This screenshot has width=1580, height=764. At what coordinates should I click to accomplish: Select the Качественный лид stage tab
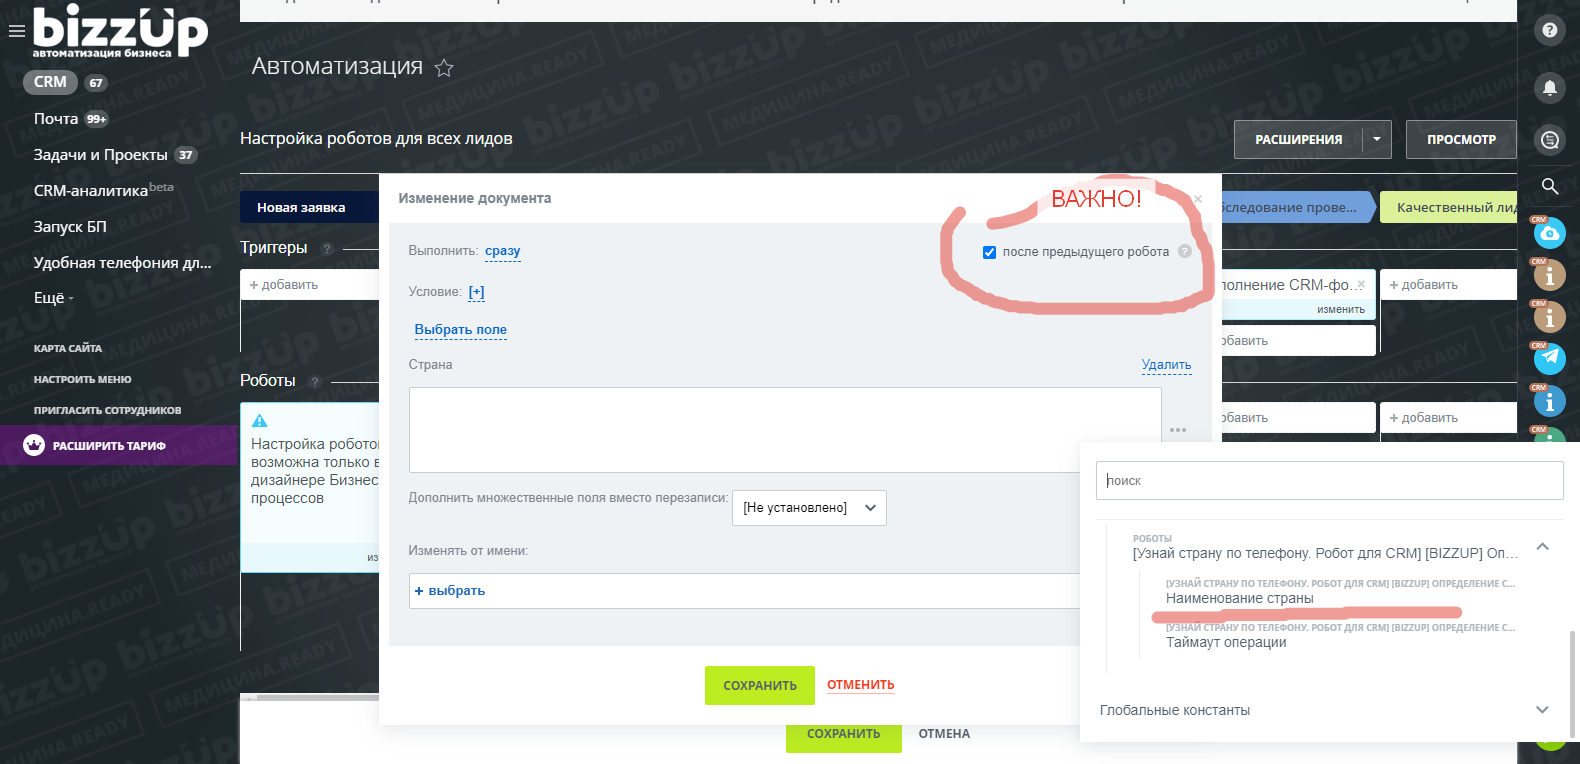pyautogui.click(x=1448, y=207)
